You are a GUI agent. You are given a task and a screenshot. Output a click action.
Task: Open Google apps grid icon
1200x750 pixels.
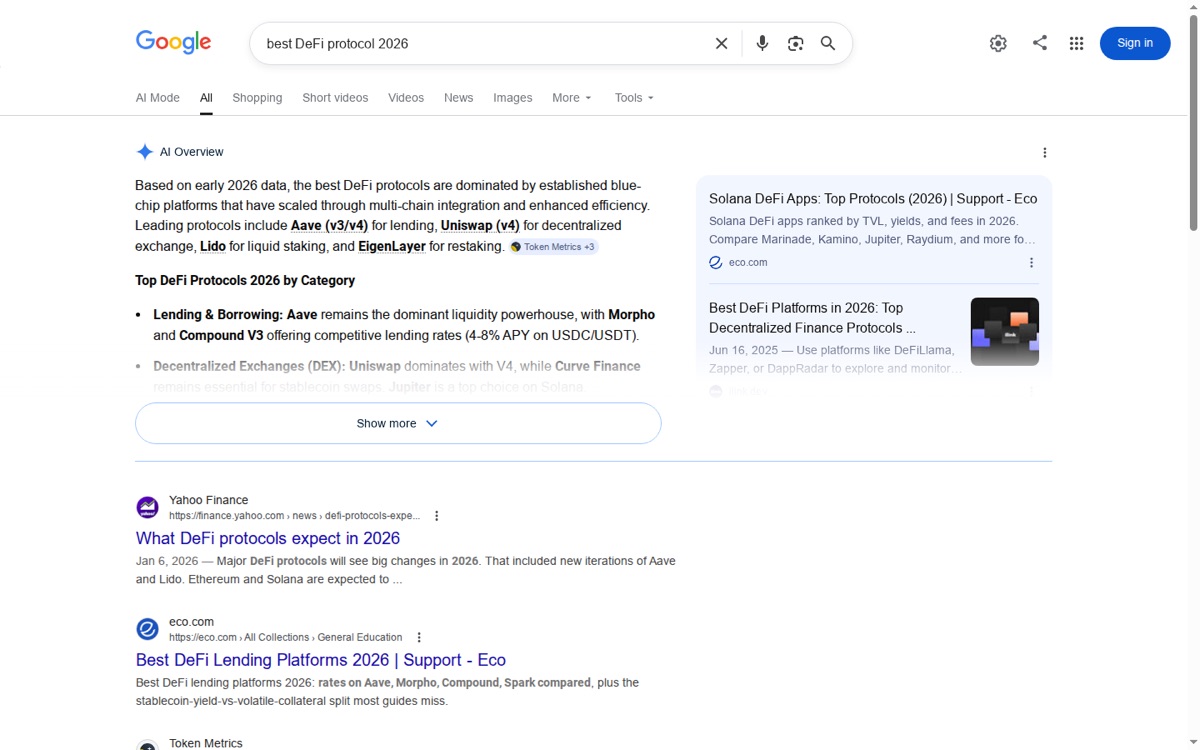[x=1076, y=43]
